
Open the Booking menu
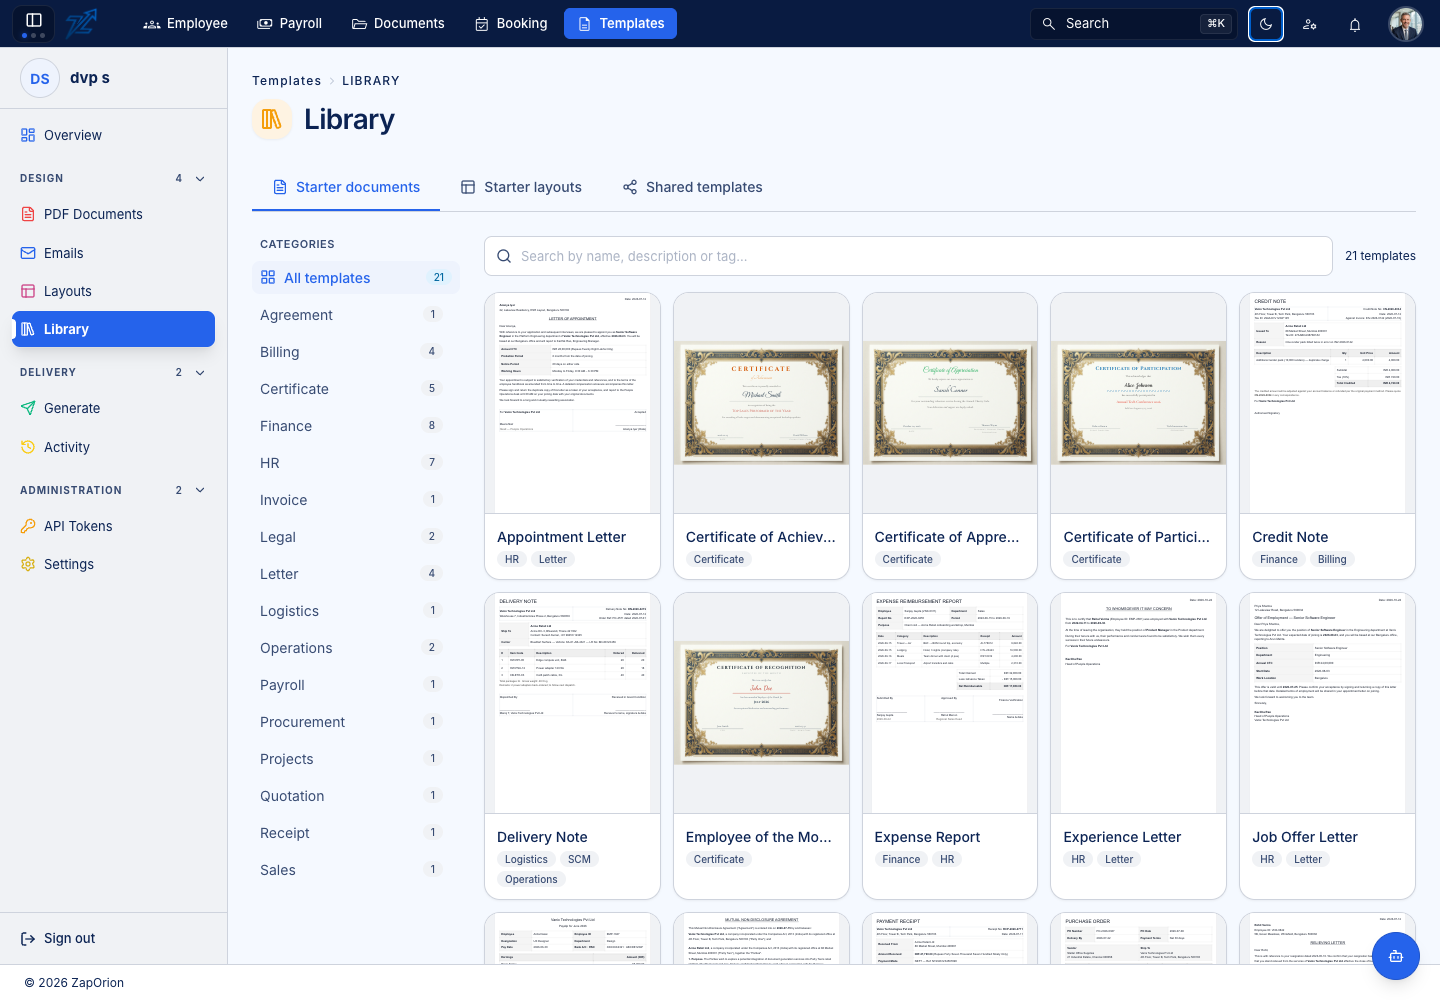(x=511, y=23)
